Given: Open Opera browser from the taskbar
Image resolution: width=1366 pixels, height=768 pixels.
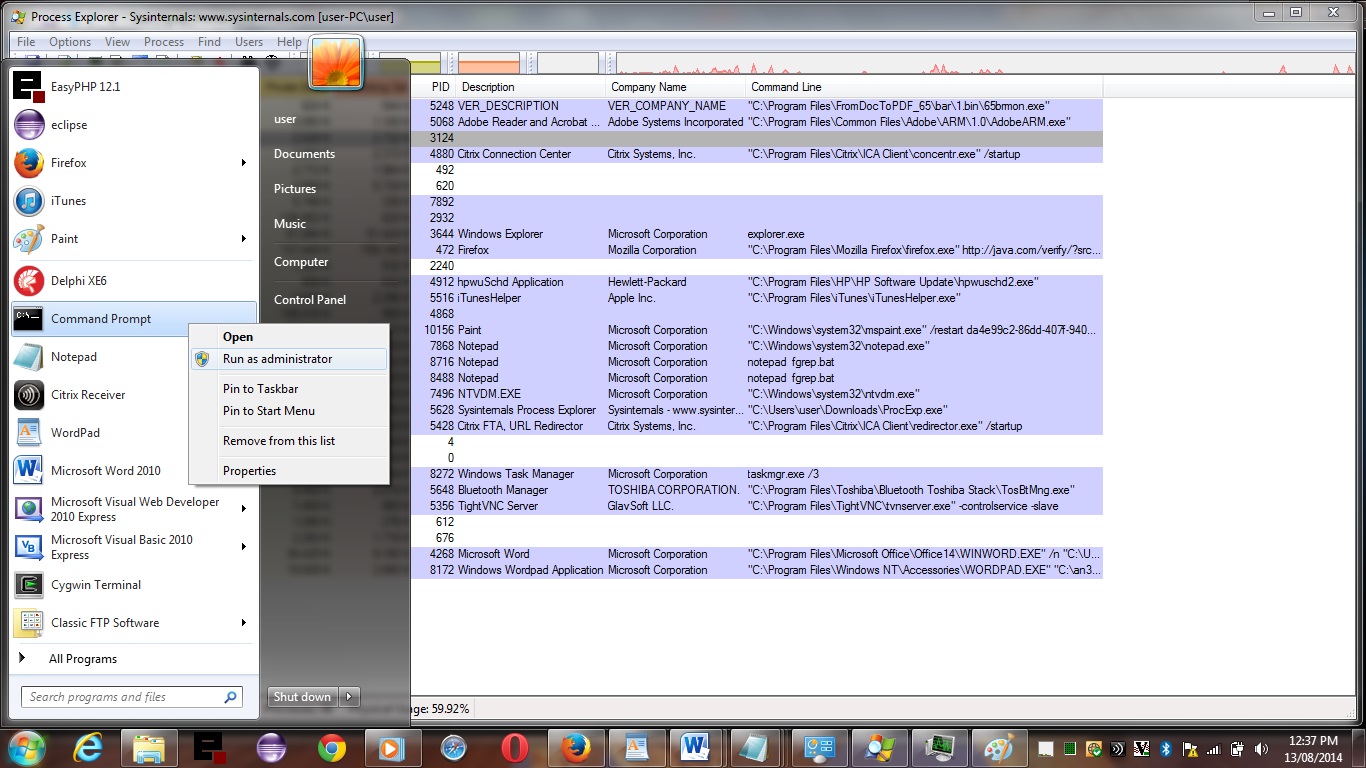Looking at the screenshot, I should pos(514,748).
